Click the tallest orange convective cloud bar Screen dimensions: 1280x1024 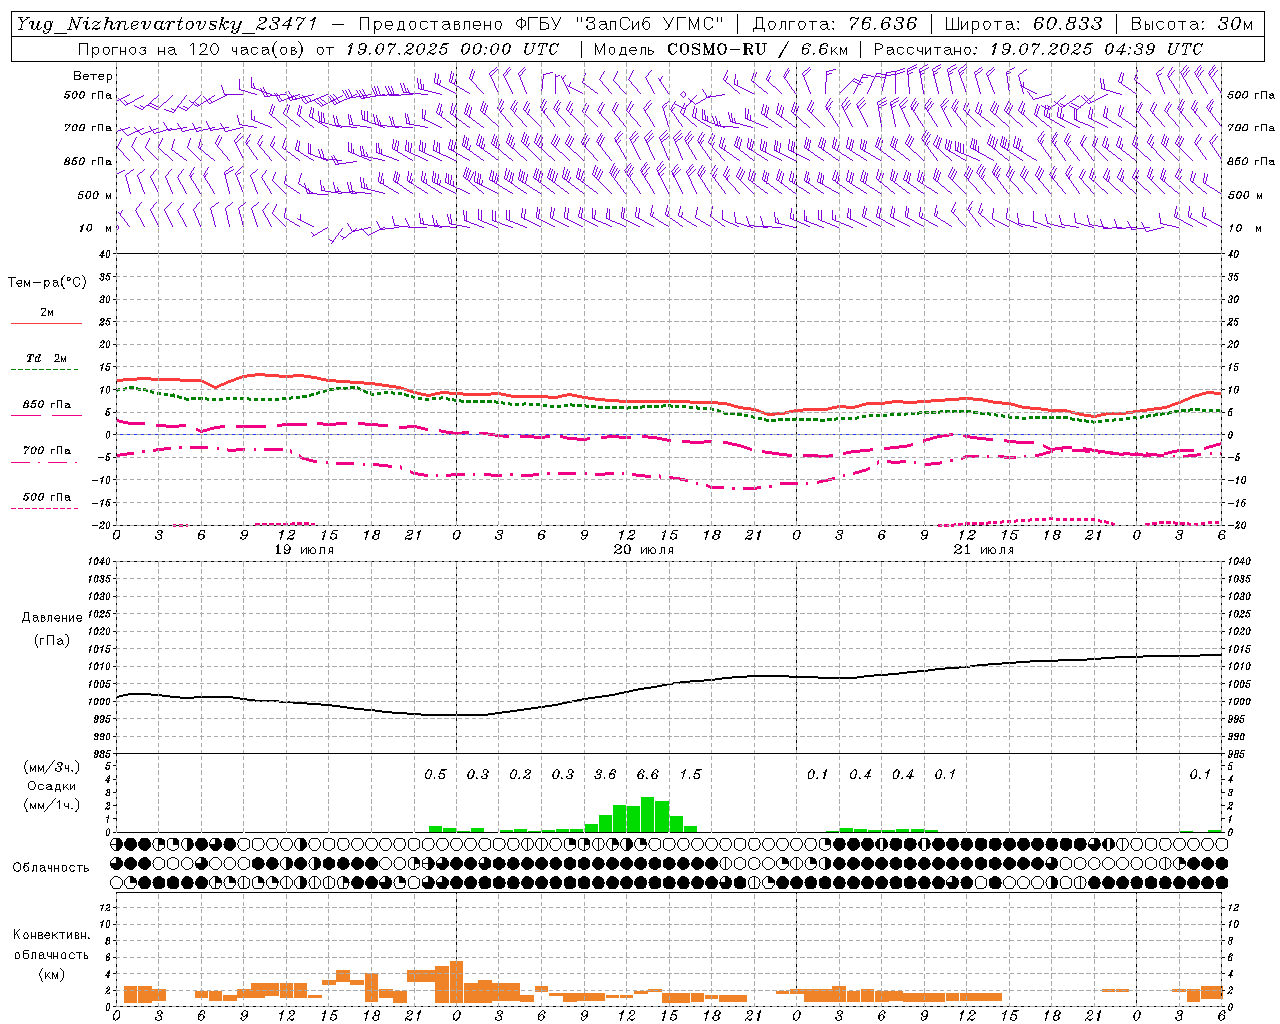point(457,982)
